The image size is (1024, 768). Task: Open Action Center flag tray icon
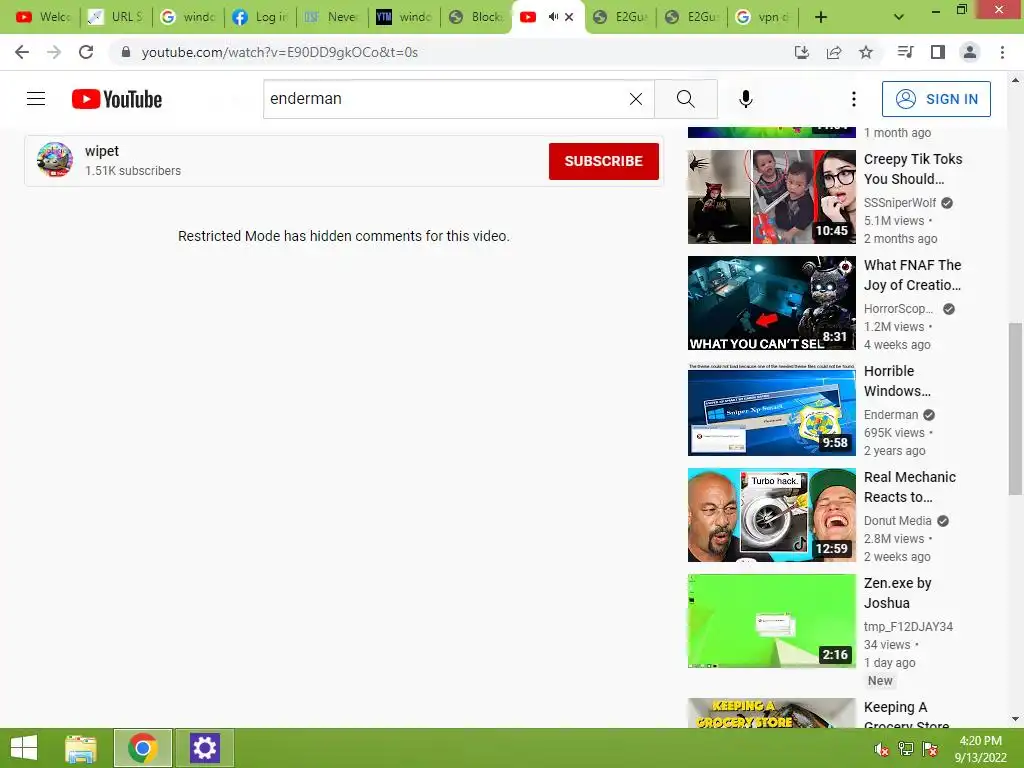click(x=930, y=749)
